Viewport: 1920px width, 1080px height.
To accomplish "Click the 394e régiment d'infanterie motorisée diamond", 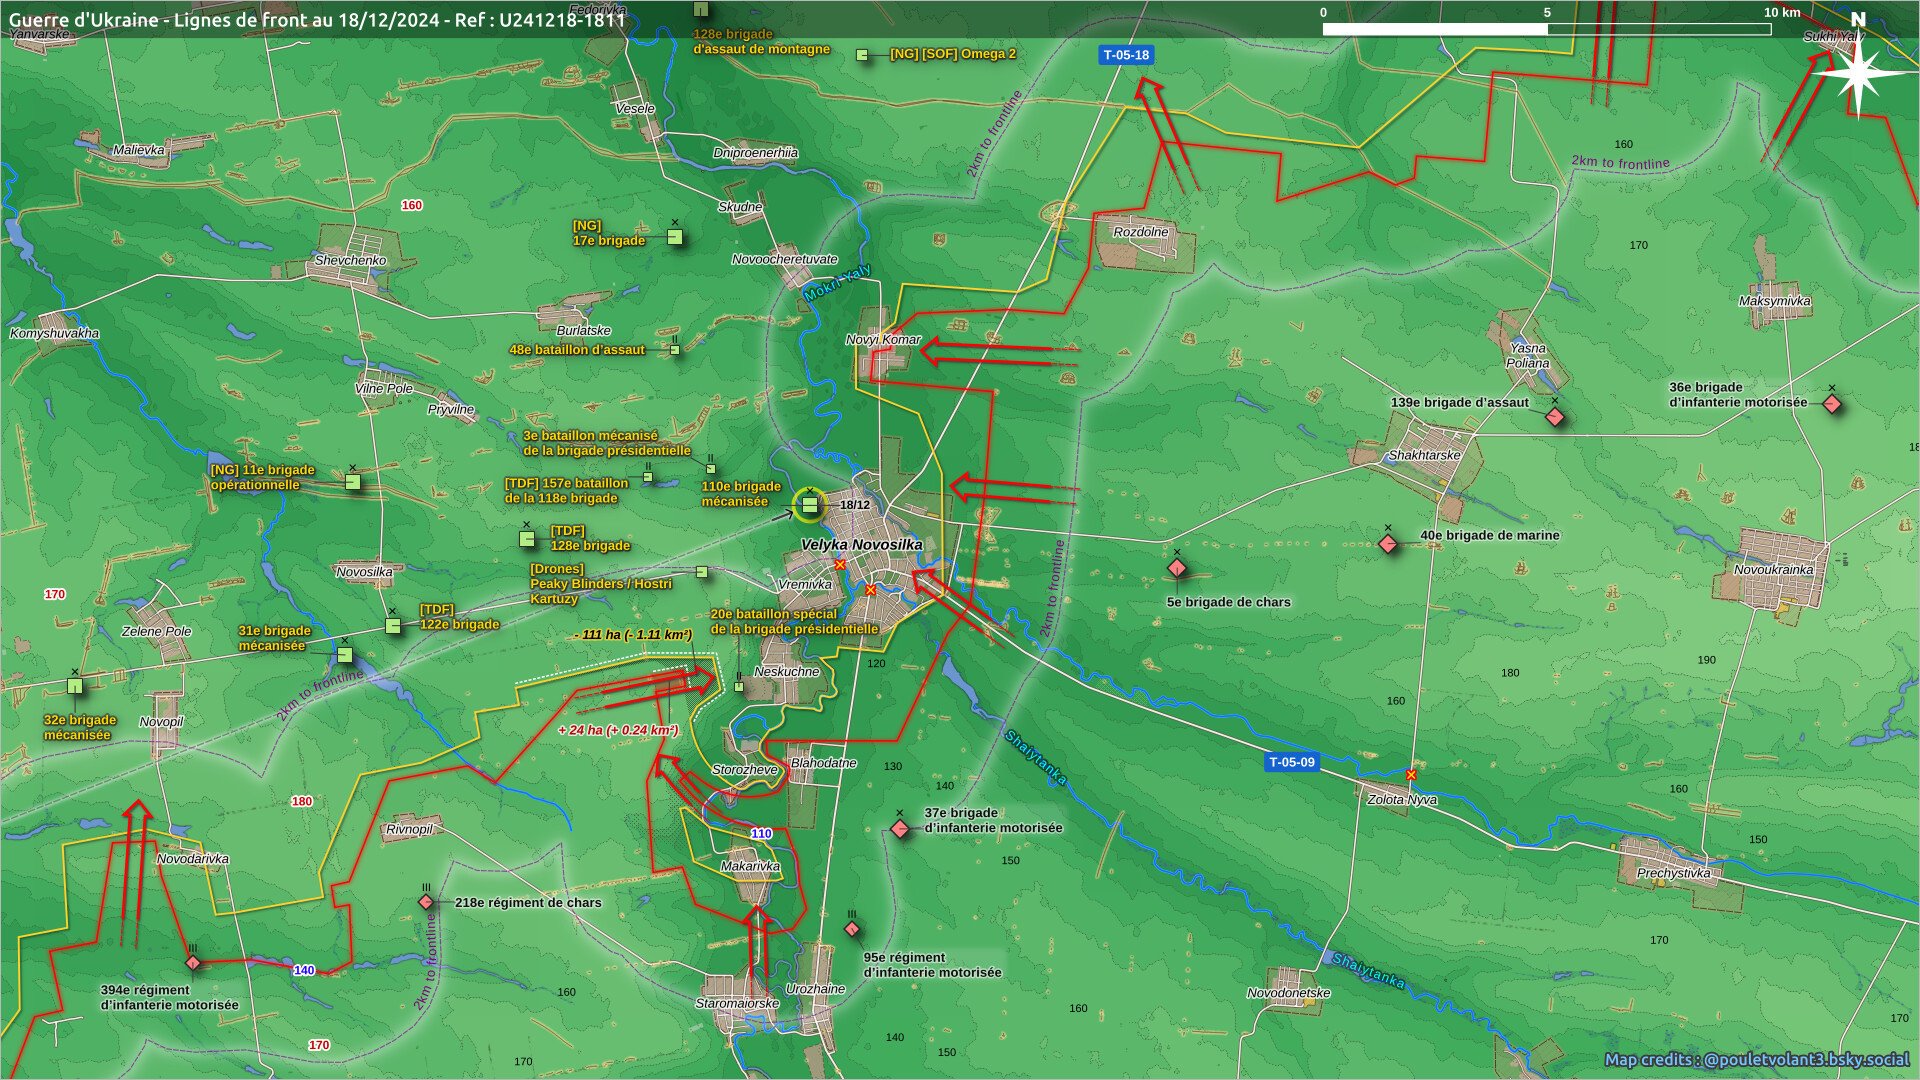I will (x=193, y=963).
